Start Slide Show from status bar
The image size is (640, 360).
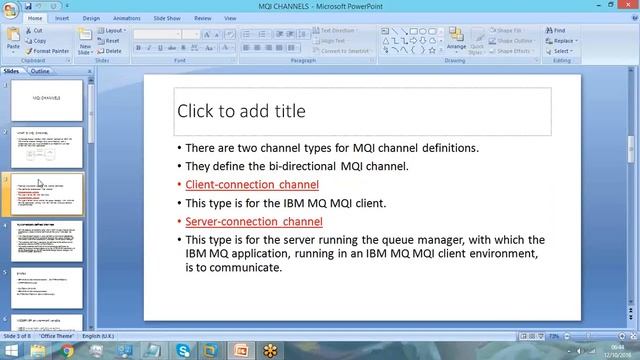click(540, 336)
